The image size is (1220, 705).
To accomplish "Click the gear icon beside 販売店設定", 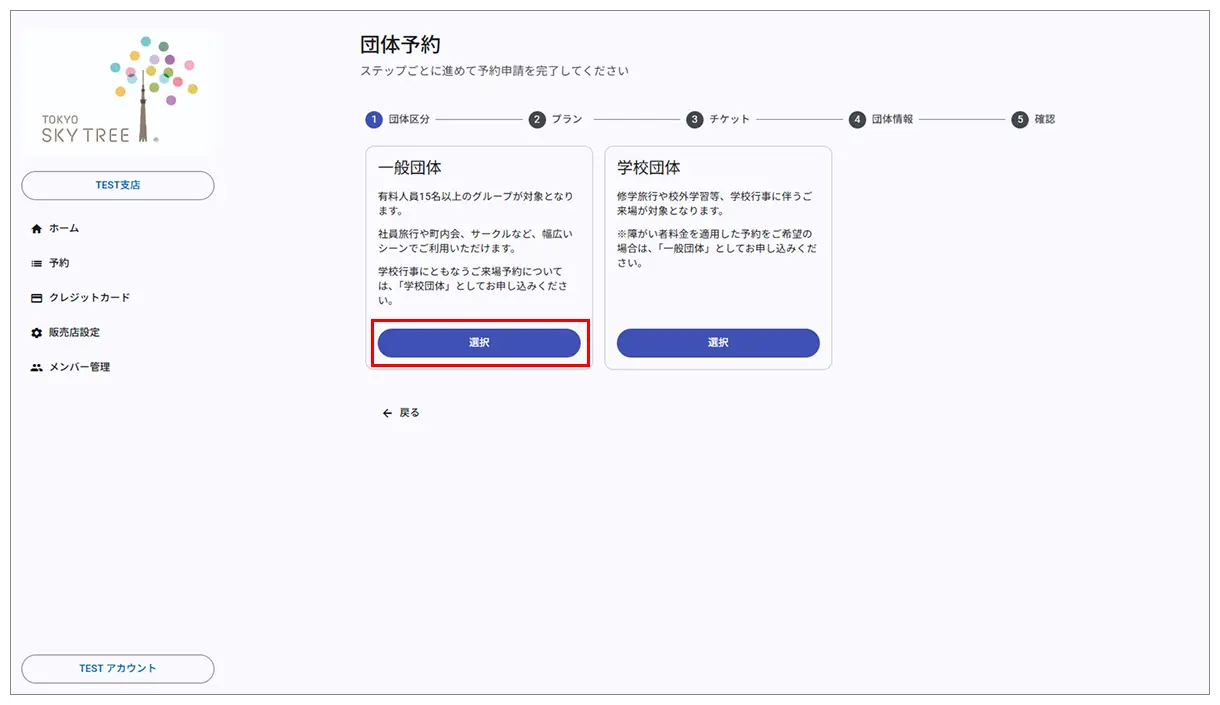I will [x=37, y=332].
